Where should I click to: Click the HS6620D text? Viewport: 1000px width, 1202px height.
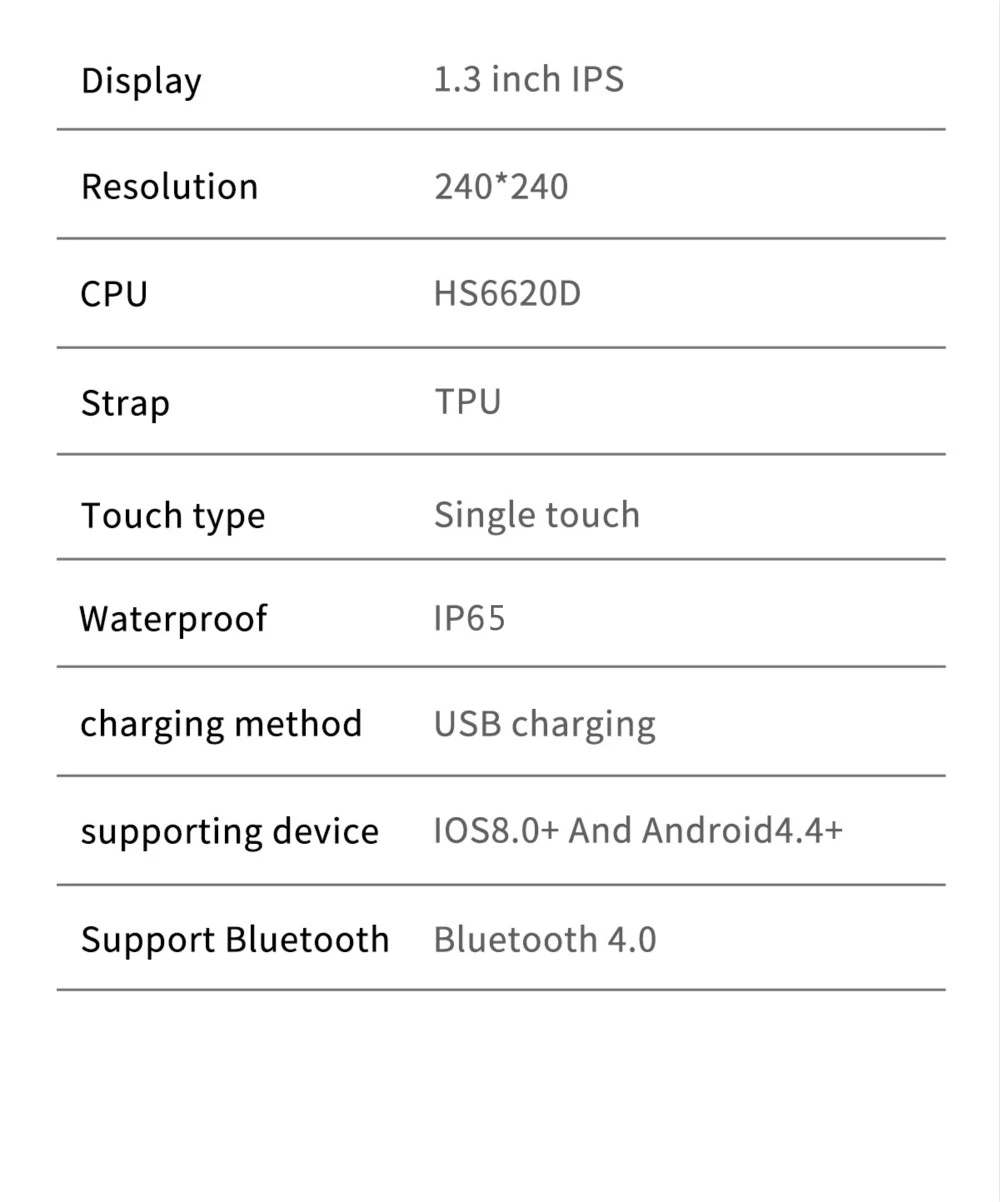pos(507,294)
